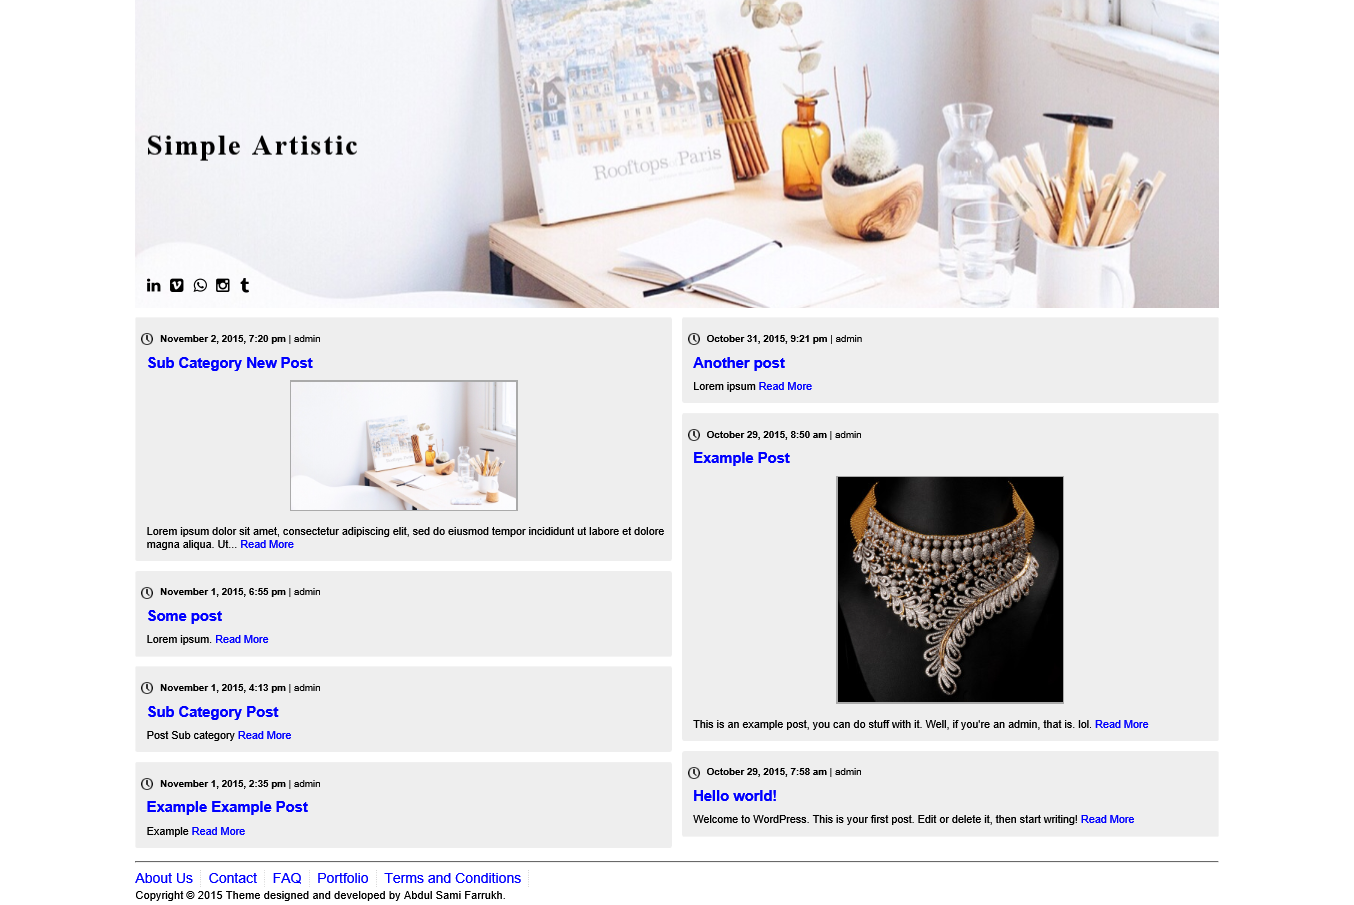Image resolution: width=1354 pixels, height=905 pixels.
Task: Open the Terms and Conditions page
Action: [x=453, y=878]
